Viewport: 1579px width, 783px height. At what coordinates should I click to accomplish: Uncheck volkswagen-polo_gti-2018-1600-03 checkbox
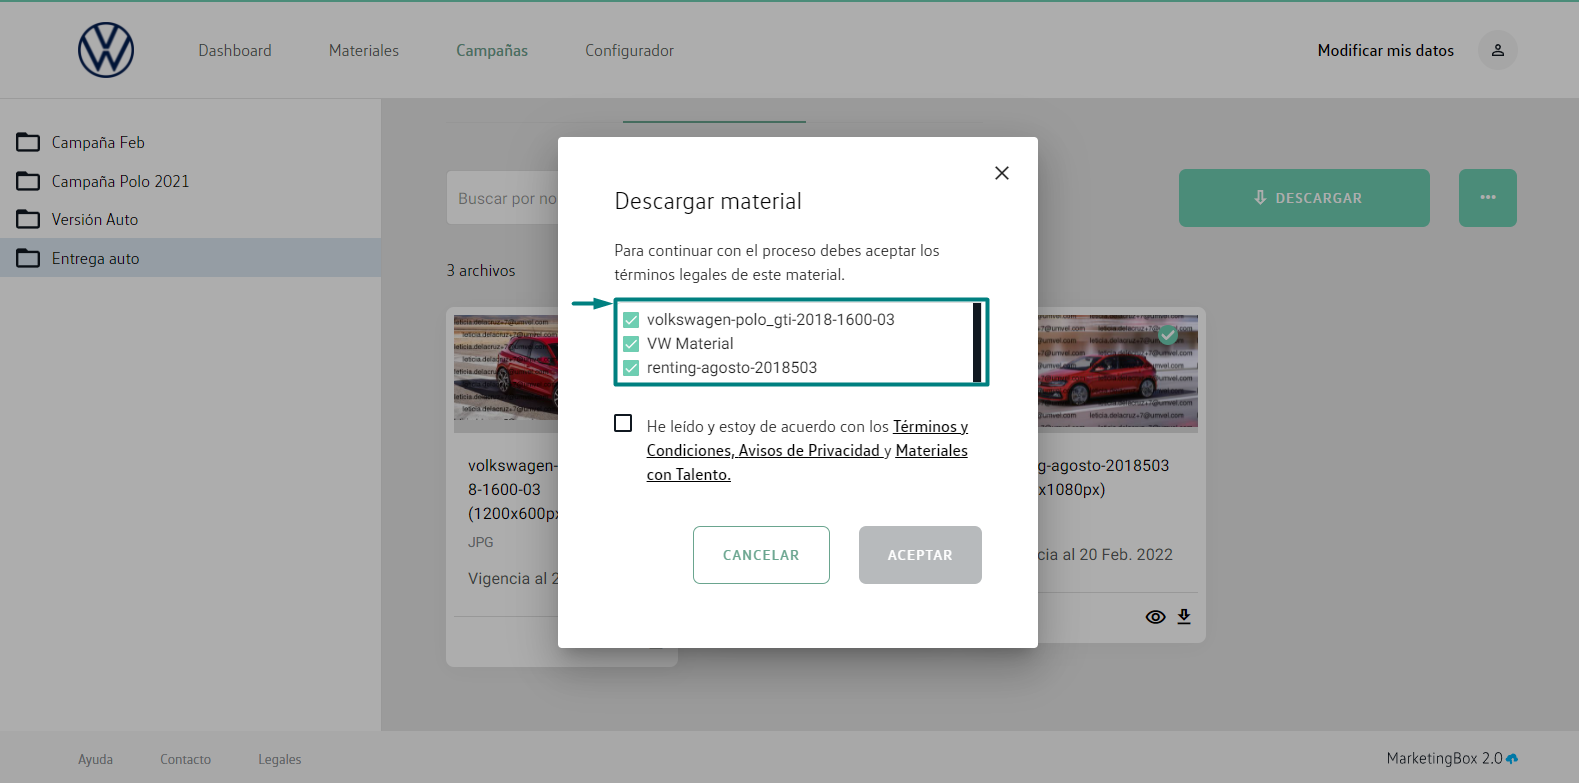click(x=631, y=320)
